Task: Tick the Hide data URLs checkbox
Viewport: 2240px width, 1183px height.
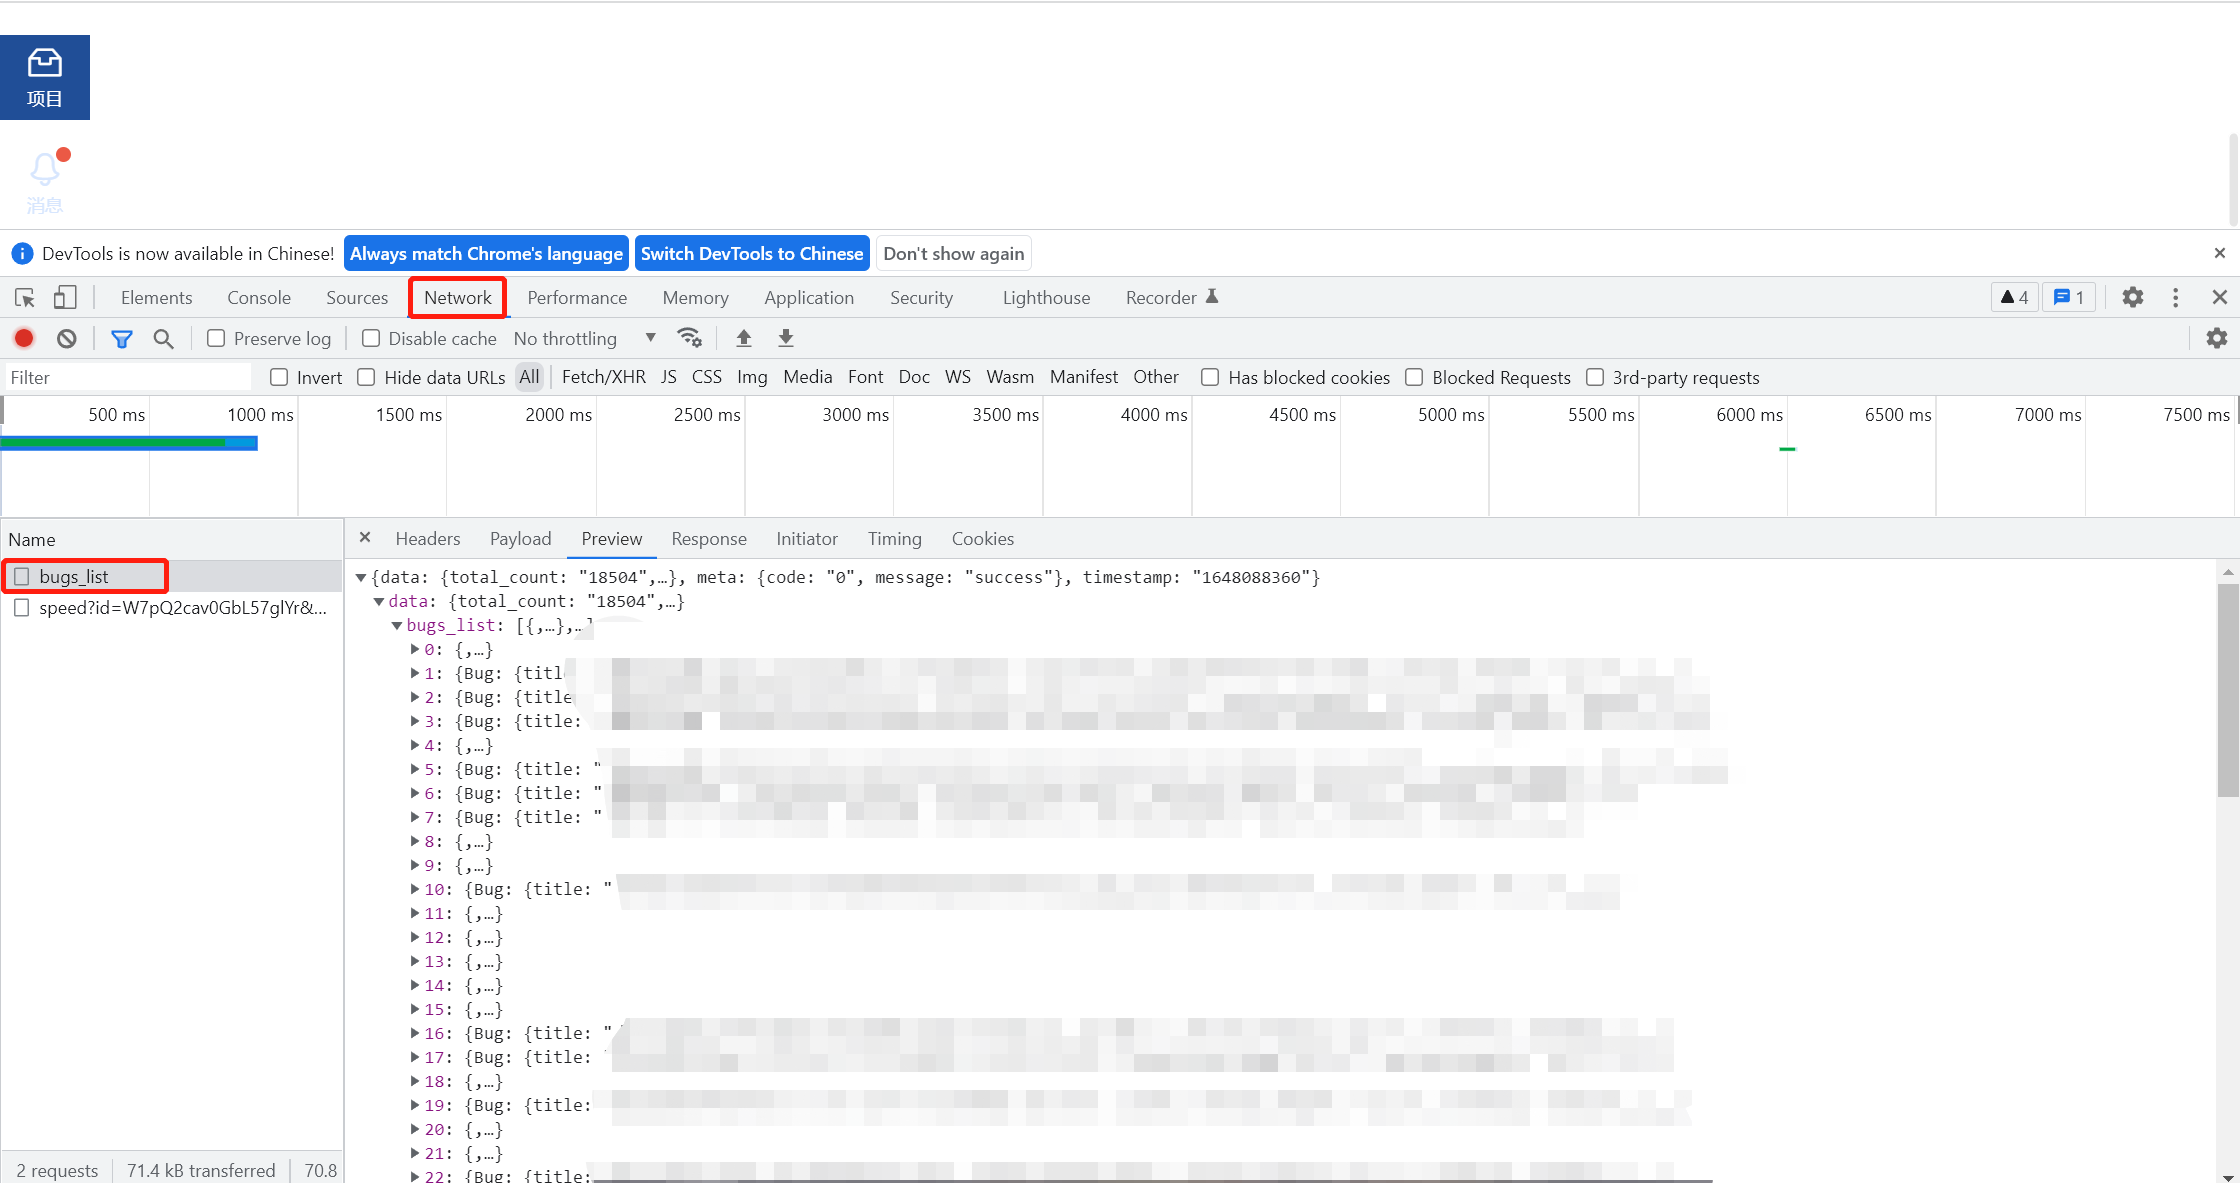Action: pyautogui.click(x=367, y=378)
